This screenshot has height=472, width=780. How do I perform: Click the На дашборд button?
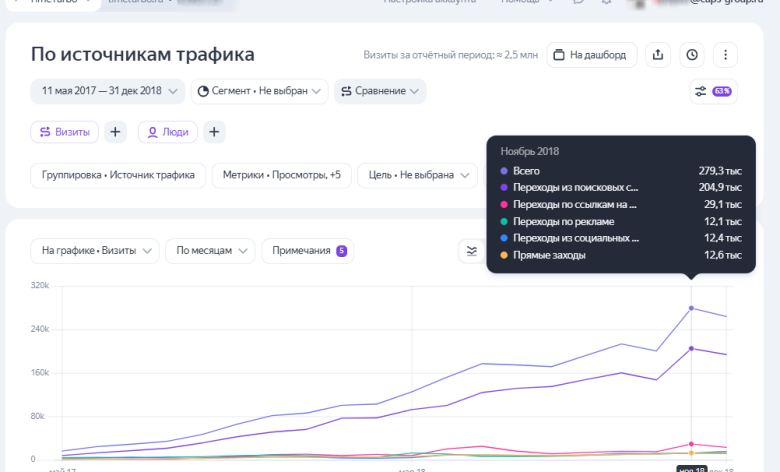(591, 55)
